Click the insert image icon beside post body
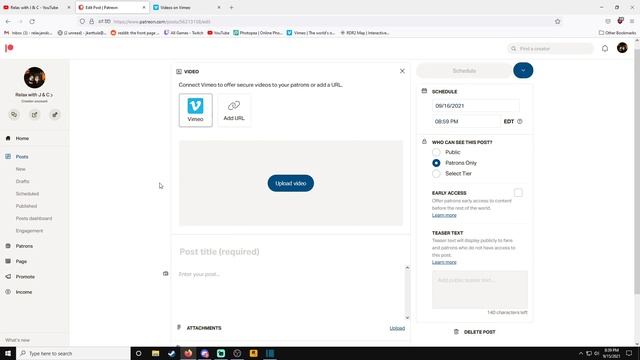This screenshot has width=640, height=360. pyautogui.click(x=165, y=273)
